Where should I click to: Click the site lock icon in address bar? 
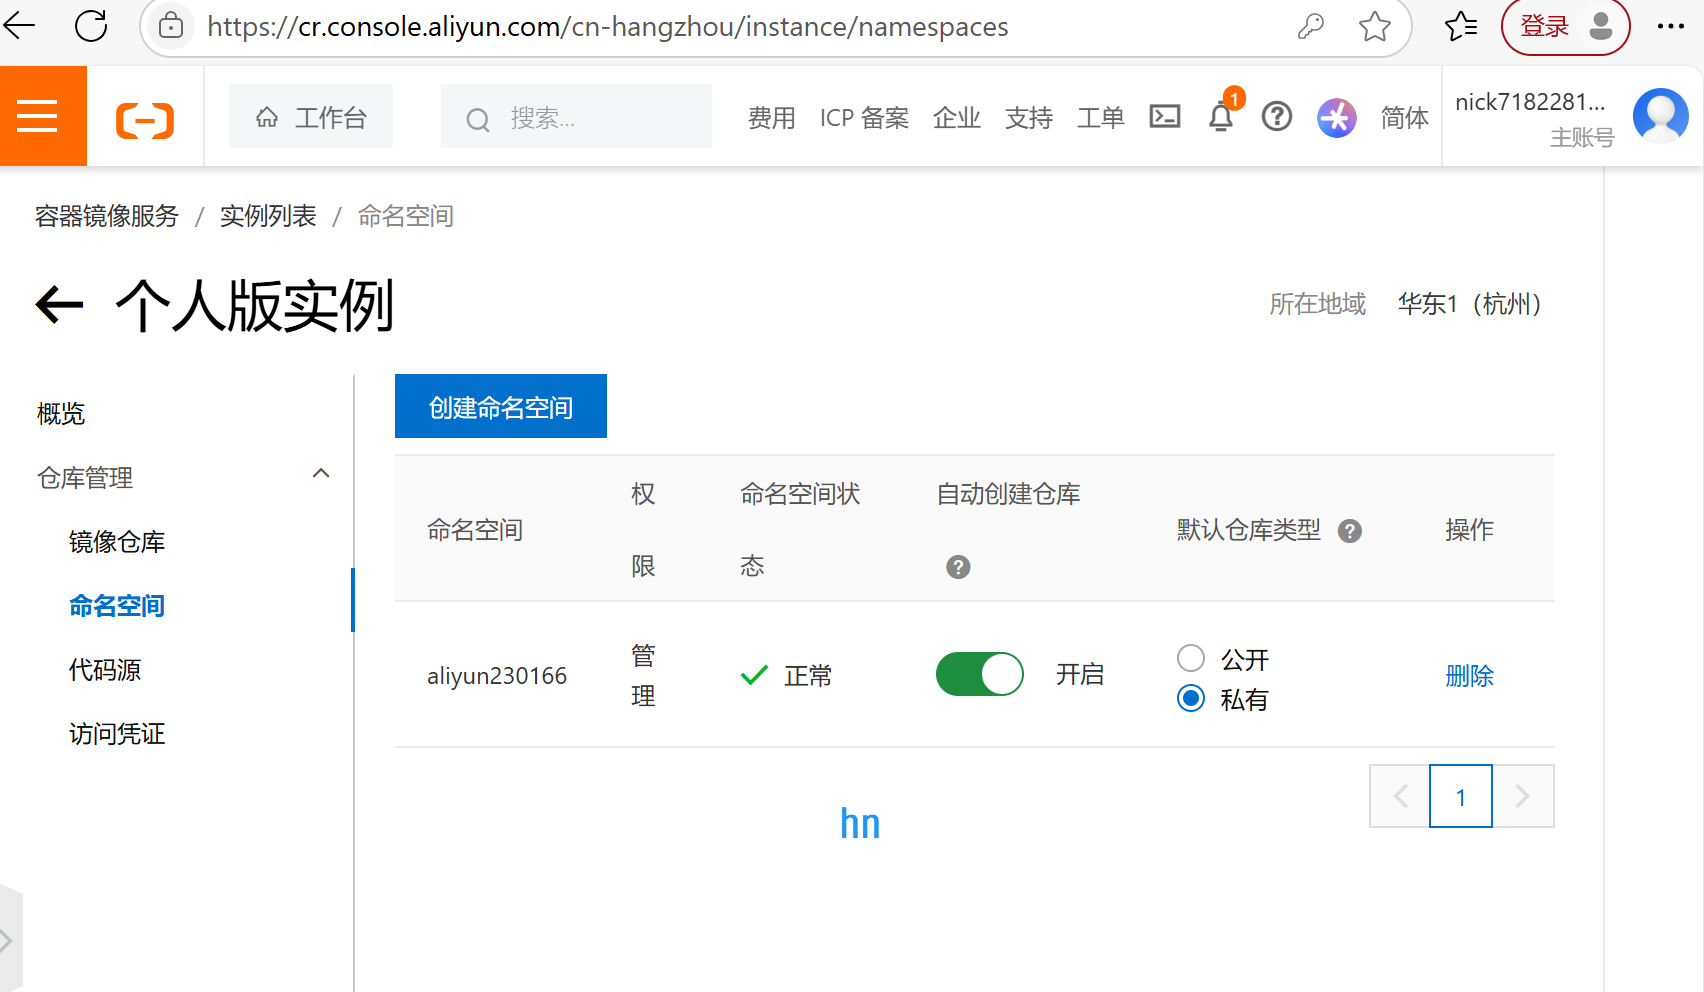click(172, 26)
